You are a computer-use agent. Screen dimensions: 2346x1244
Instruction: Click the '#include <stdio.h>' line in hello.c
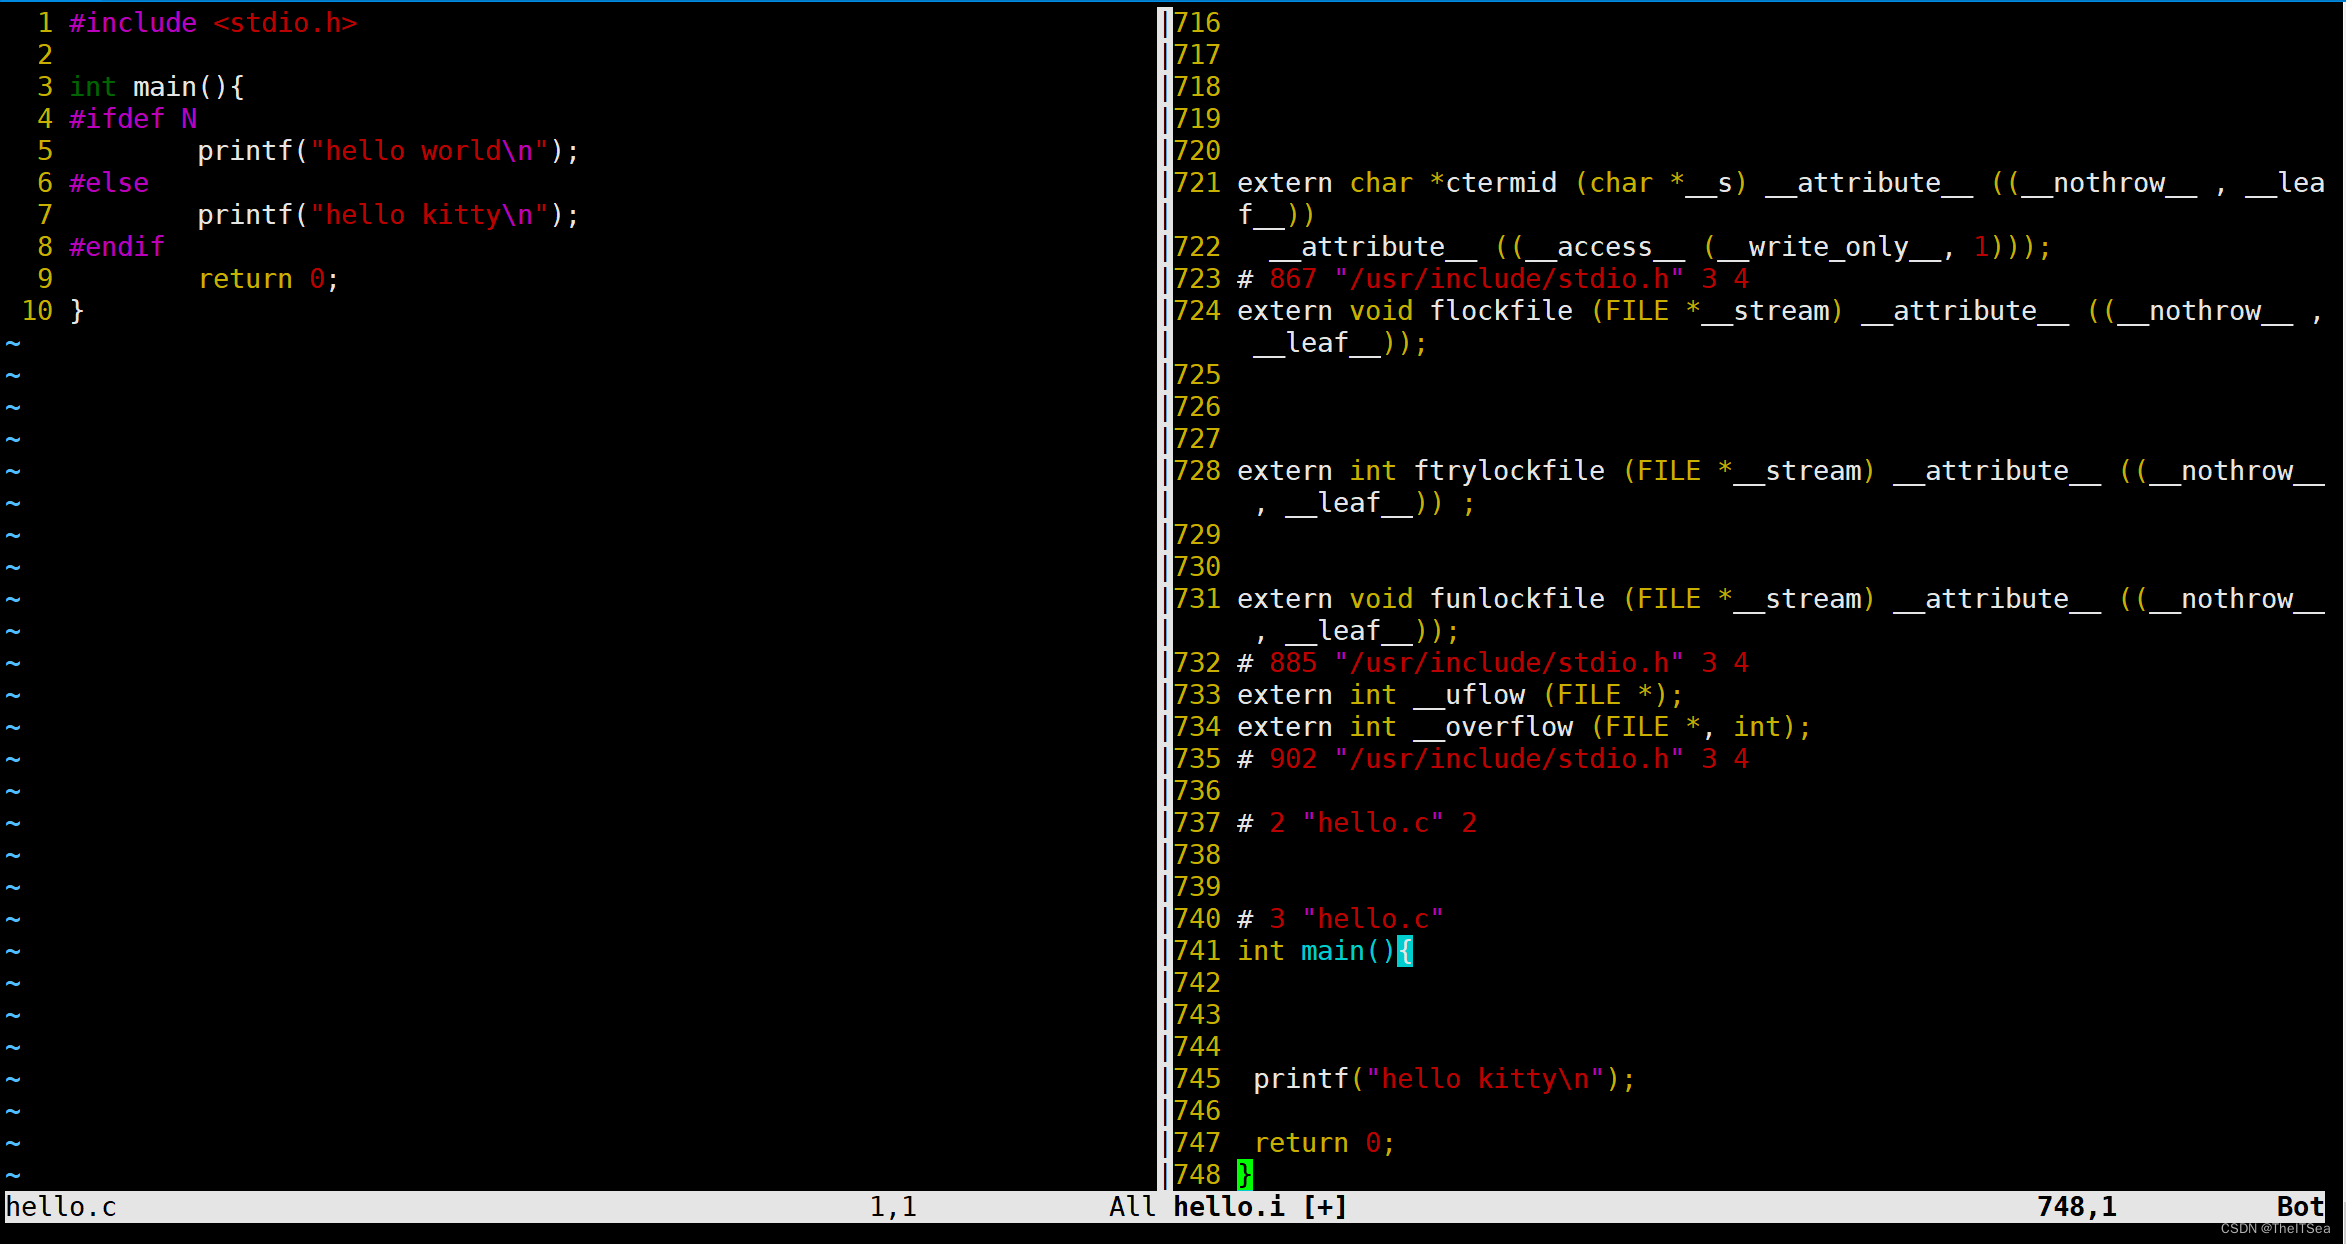pyautogui.click(x=213, y=22)
